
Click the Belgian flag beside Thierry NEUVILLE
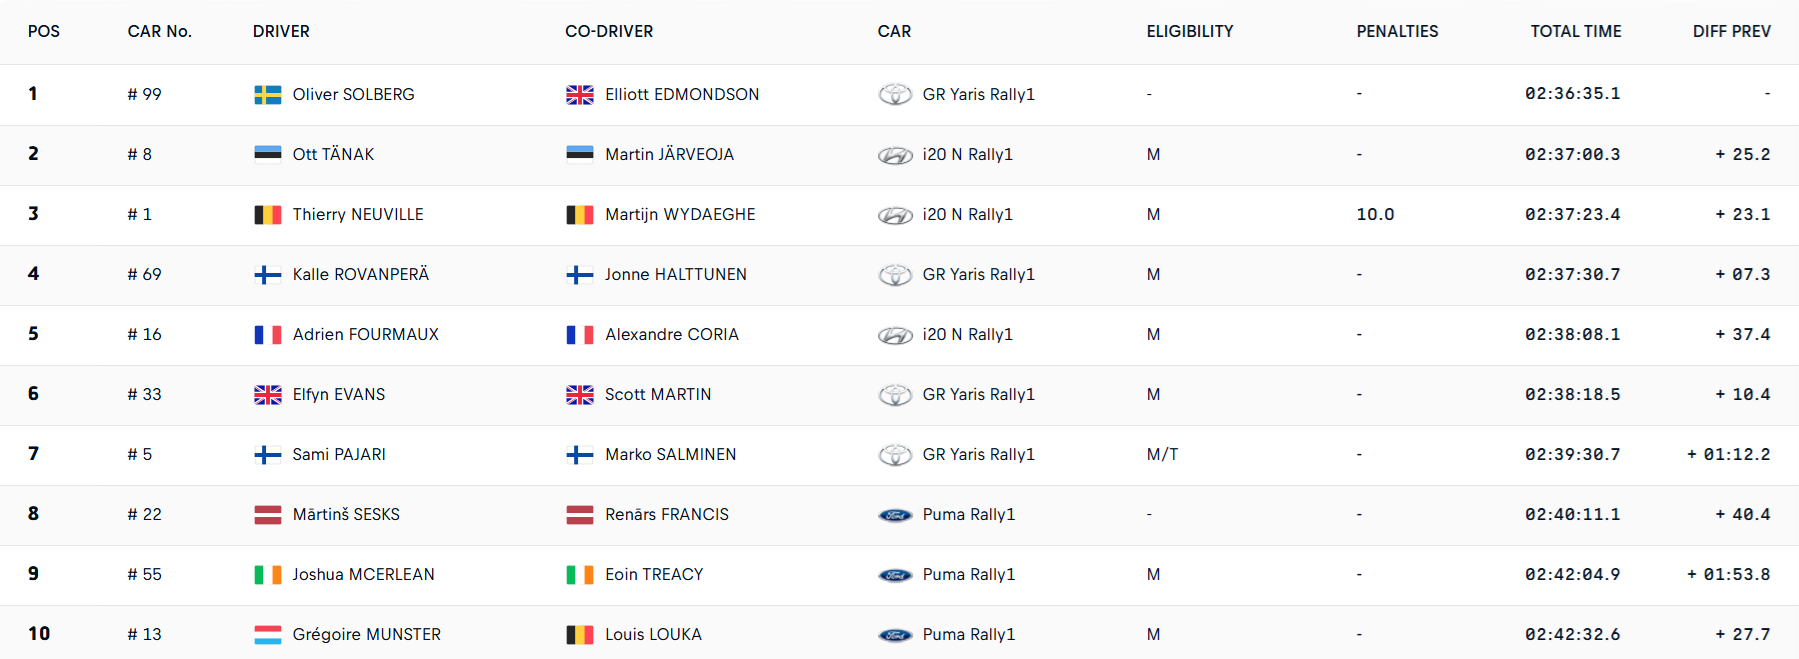click(267, 215)
